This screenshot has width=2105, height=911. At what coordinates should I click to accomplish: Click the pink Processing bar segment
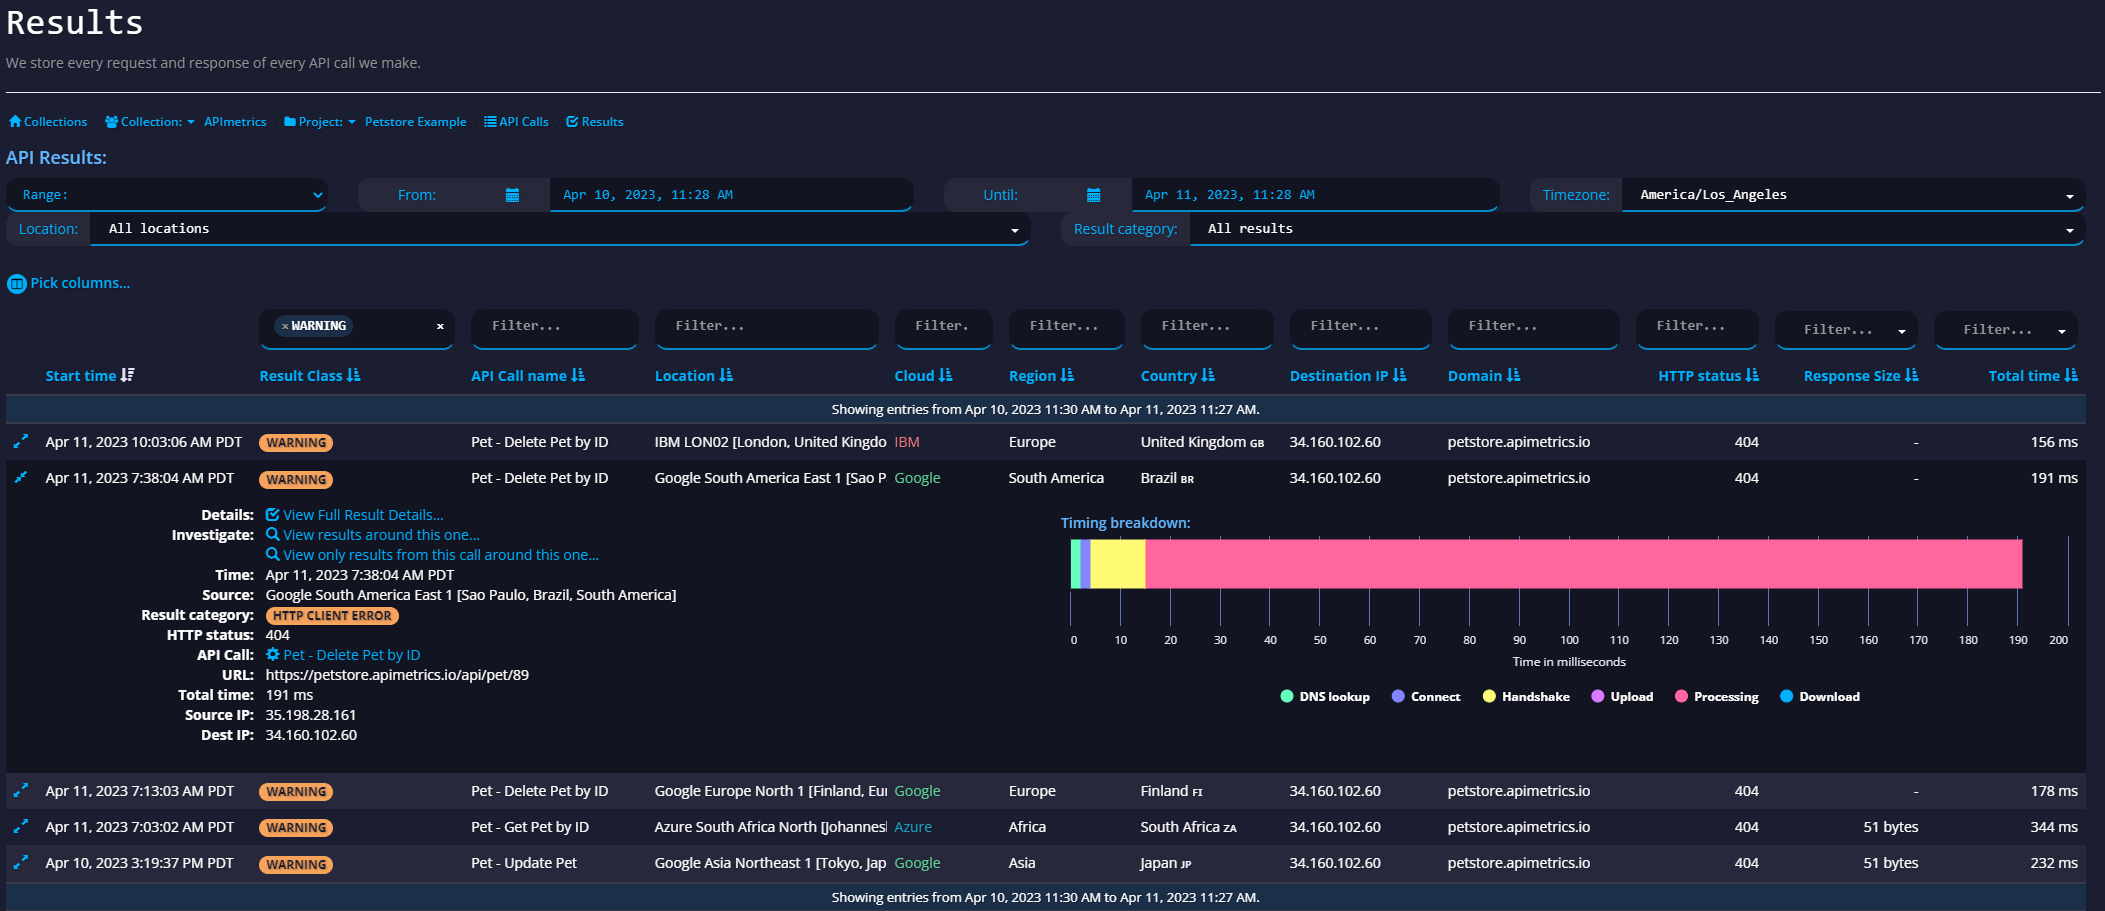tap(1582, 564)
